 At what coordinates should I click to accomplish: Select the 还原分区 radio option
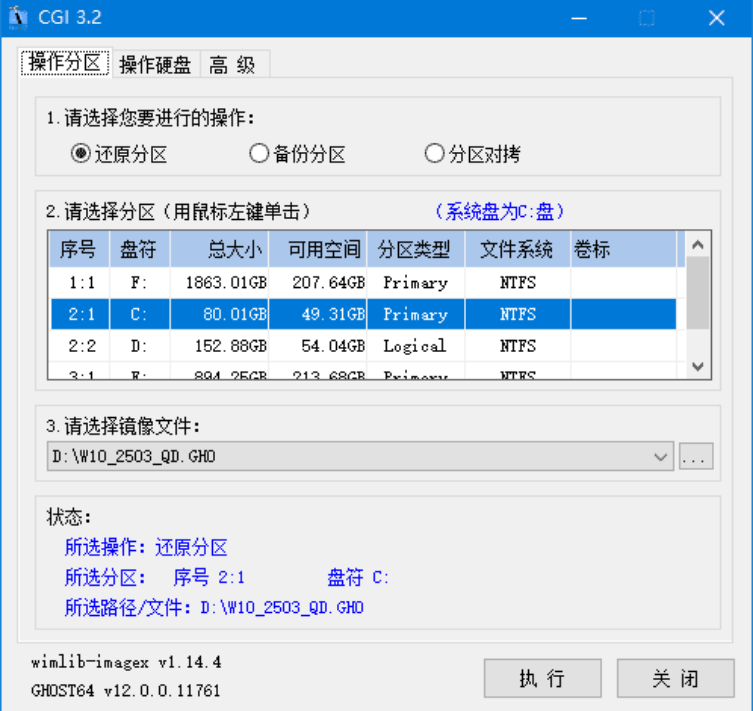[x=81, y=154]
